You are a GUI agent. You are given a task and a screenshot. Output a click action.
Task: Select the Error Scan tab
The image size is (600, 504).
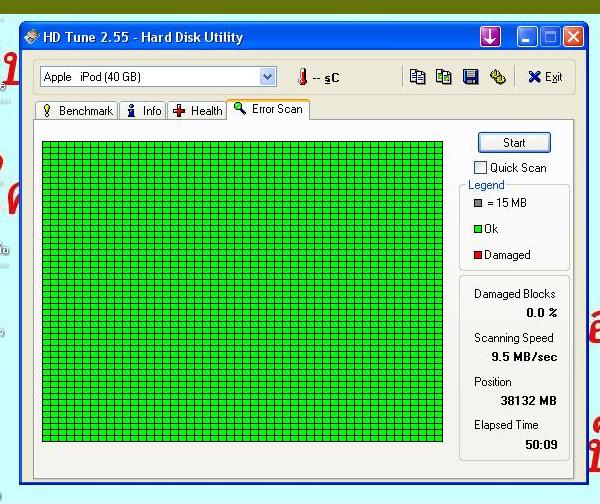click(268, 109)
